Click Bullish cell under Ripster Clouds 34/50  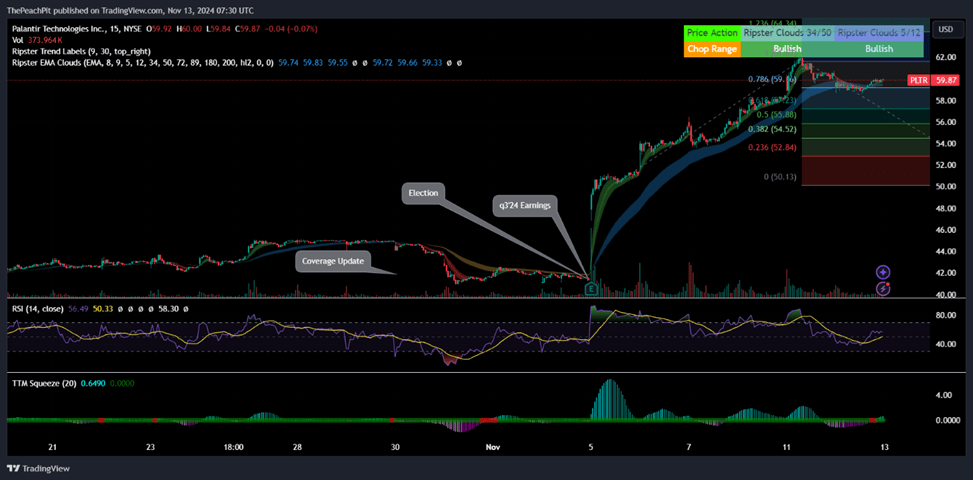click(x=786, y=49)
